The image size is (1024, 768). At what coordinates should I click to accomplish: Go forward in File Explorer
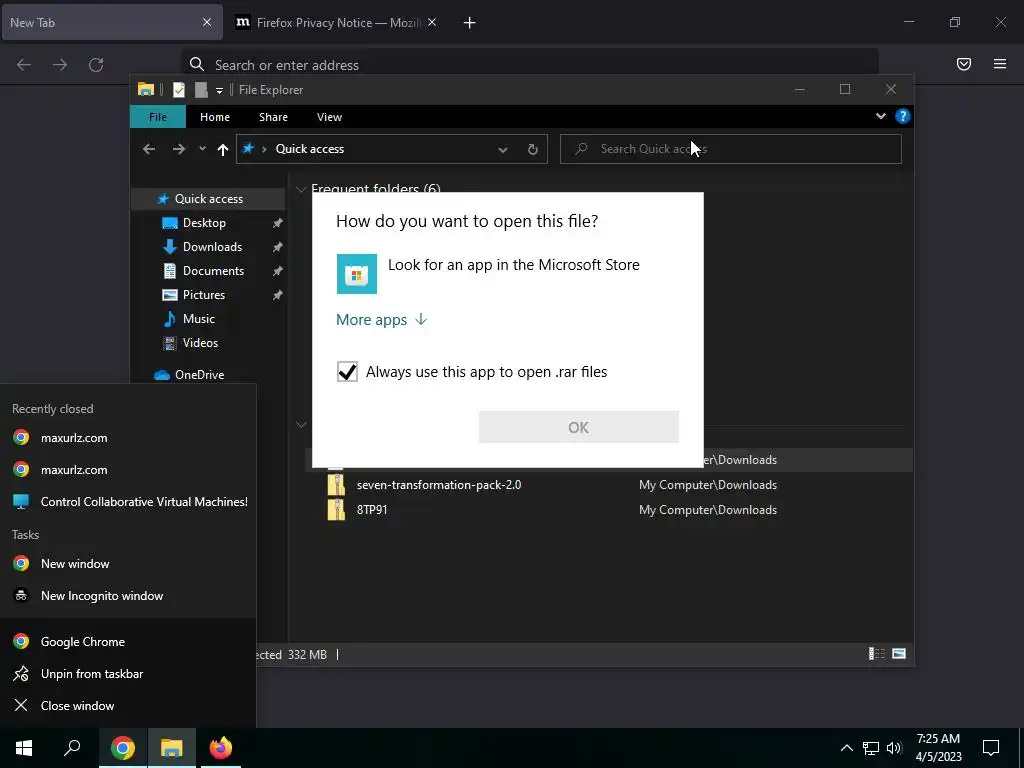click(x=178, y=149)
